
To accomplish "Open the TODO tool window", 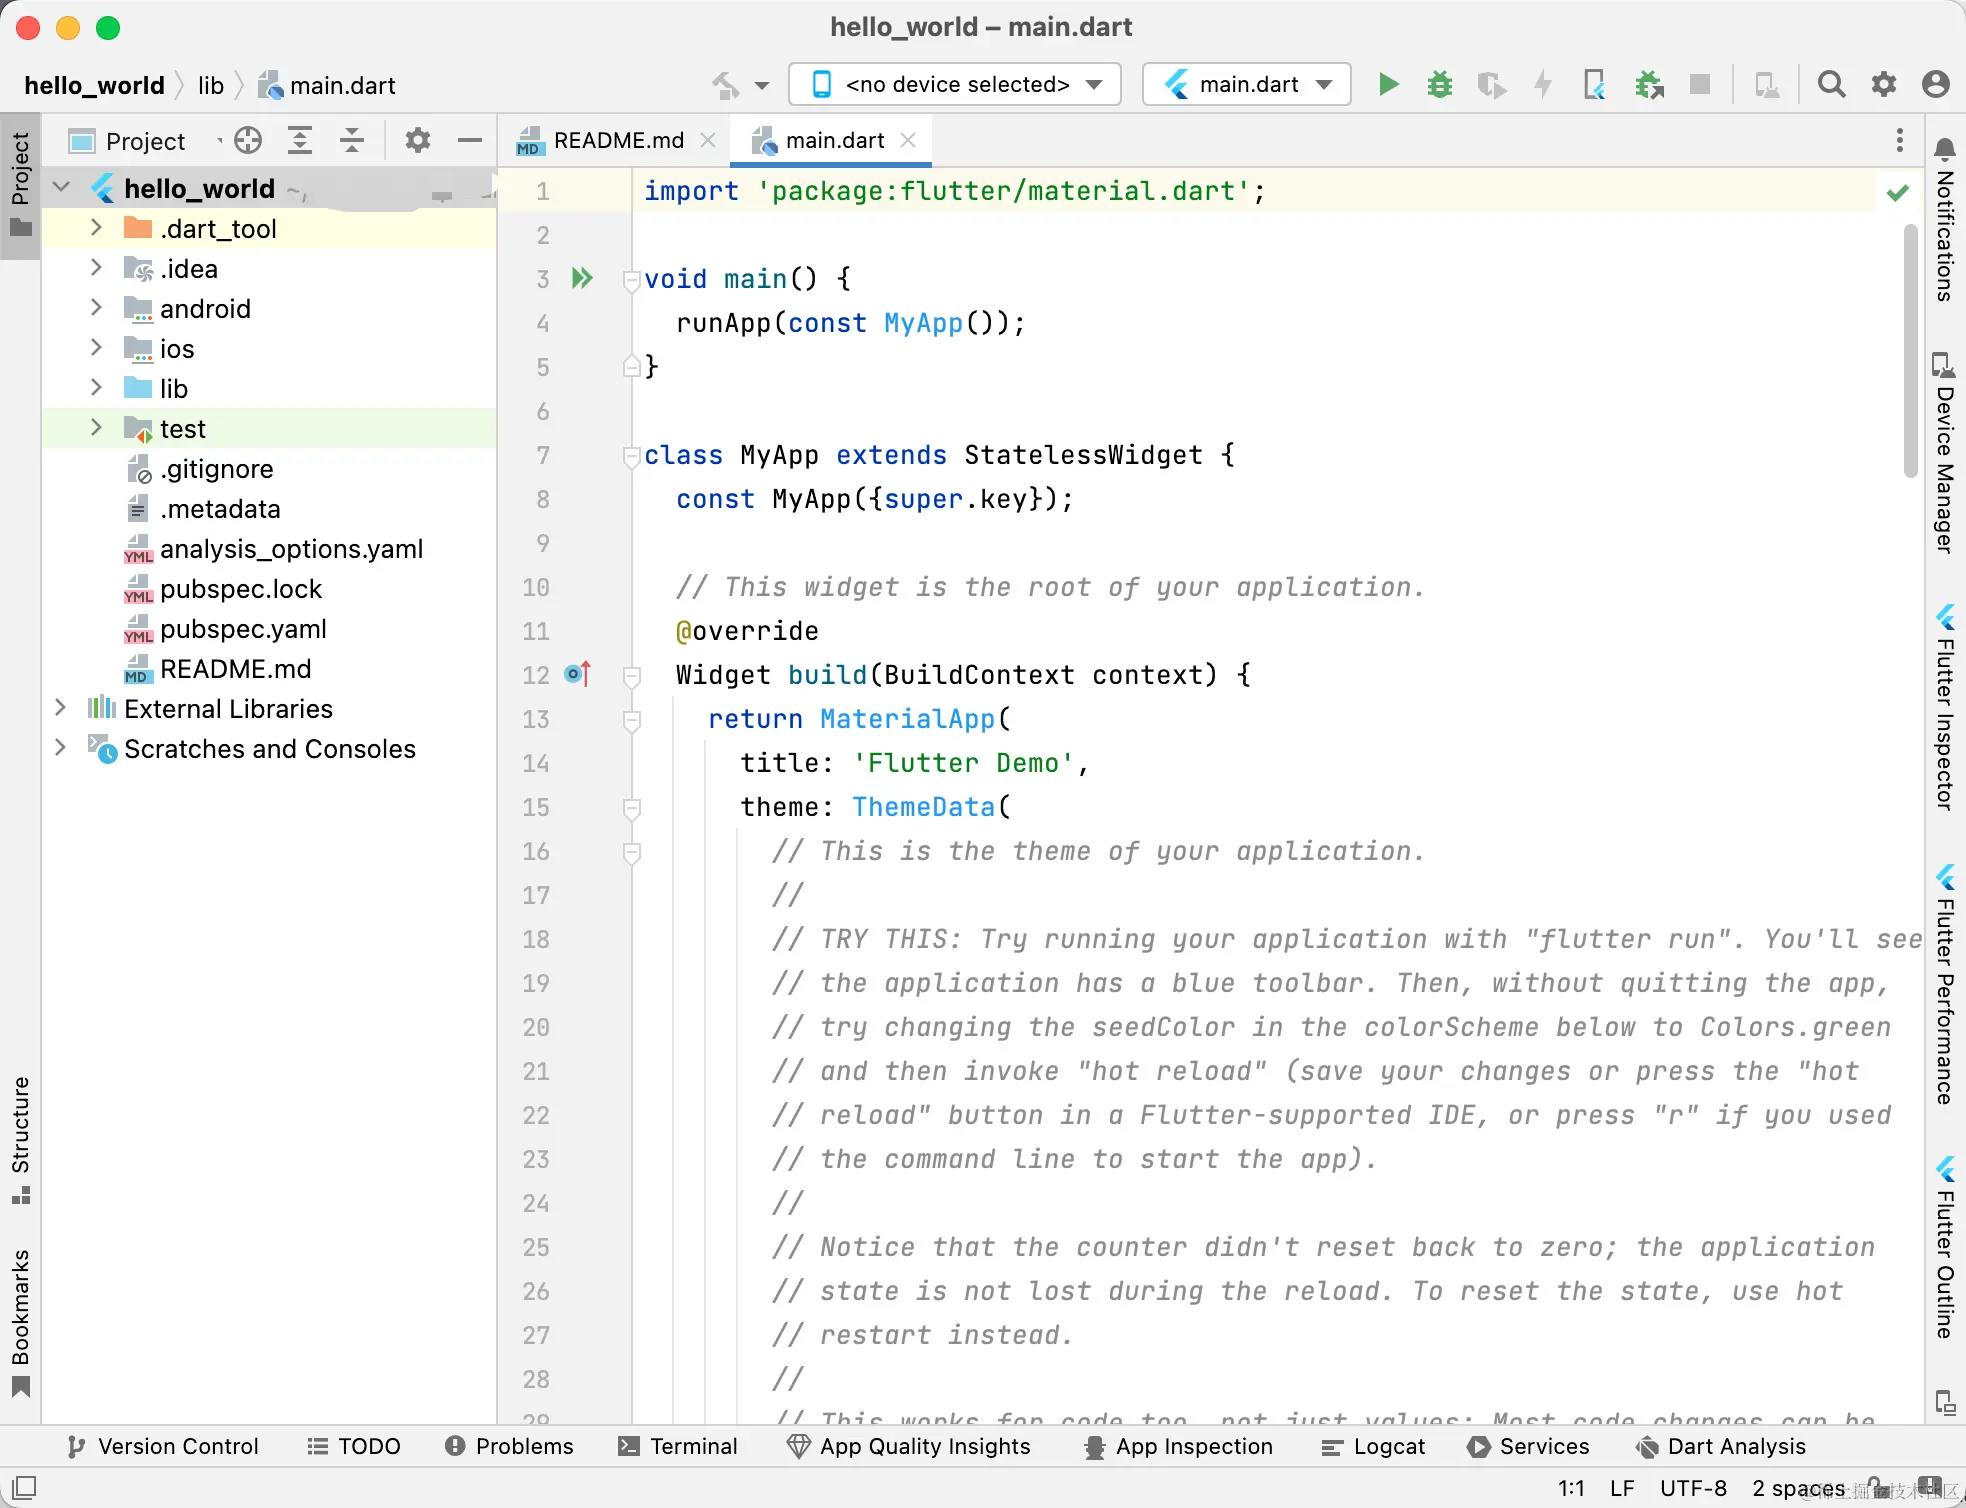I will pyautogui.click(x=354, y=1446).
